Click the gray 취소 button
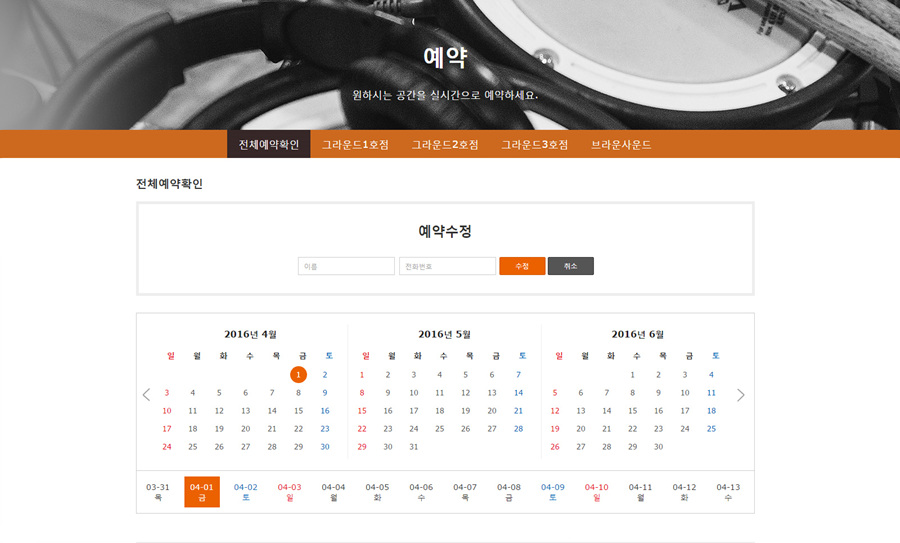 point(571,266)
